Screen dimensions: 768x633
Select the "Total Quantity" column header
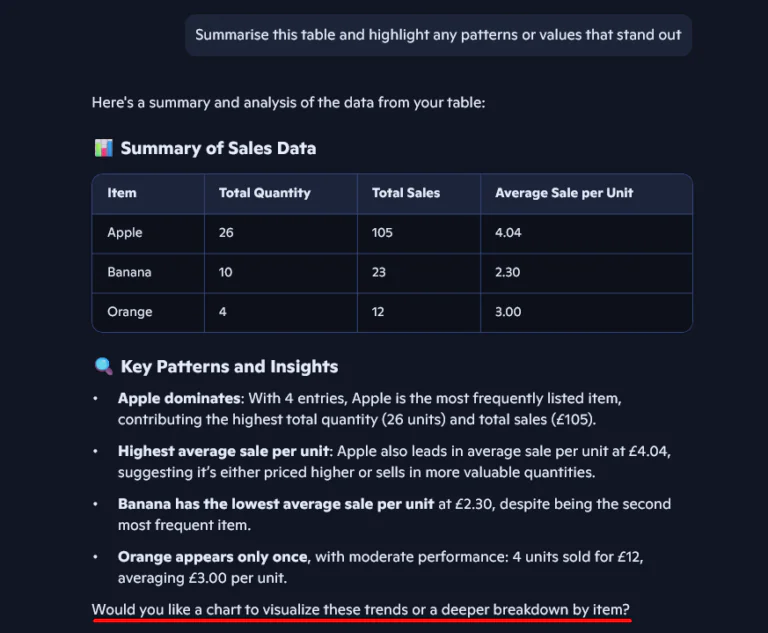(264, 193)
